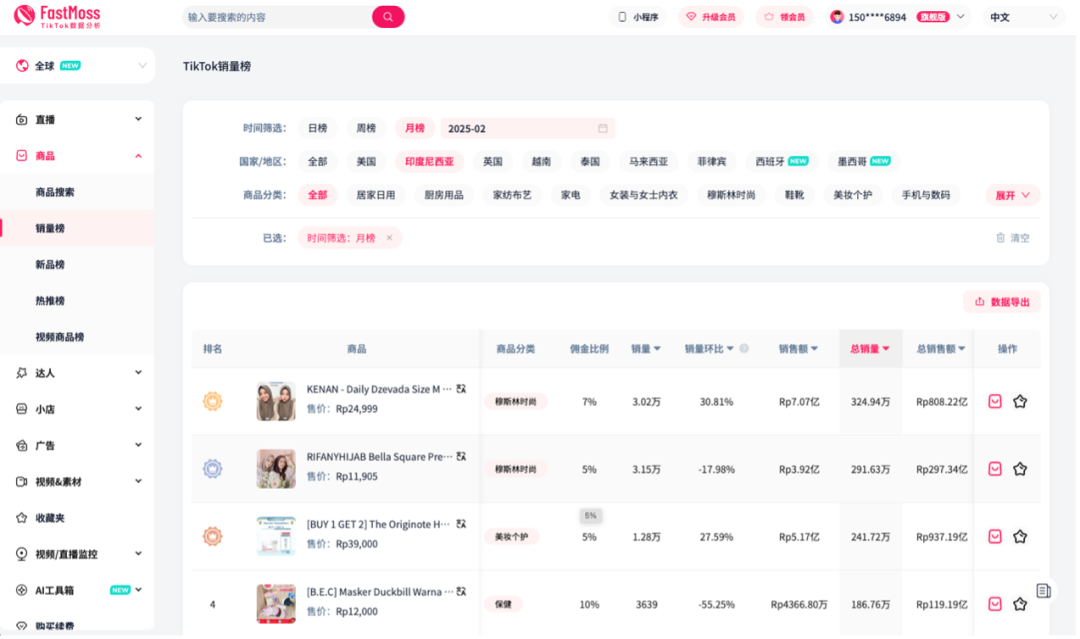Select the 日榜 time filter
Viewport: 1080px width, 639px height.
(x=318, y=128)
